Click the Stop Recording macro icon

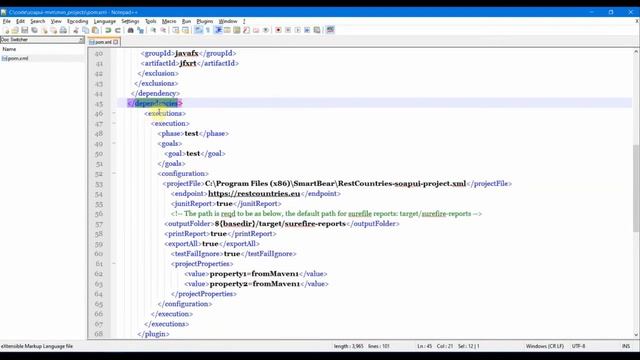click(288, 30)
